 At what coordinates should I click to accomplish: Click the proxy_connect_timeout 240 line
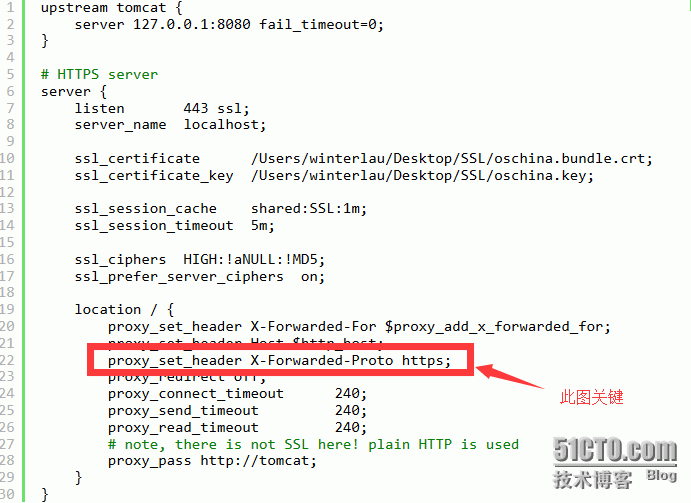237,394
